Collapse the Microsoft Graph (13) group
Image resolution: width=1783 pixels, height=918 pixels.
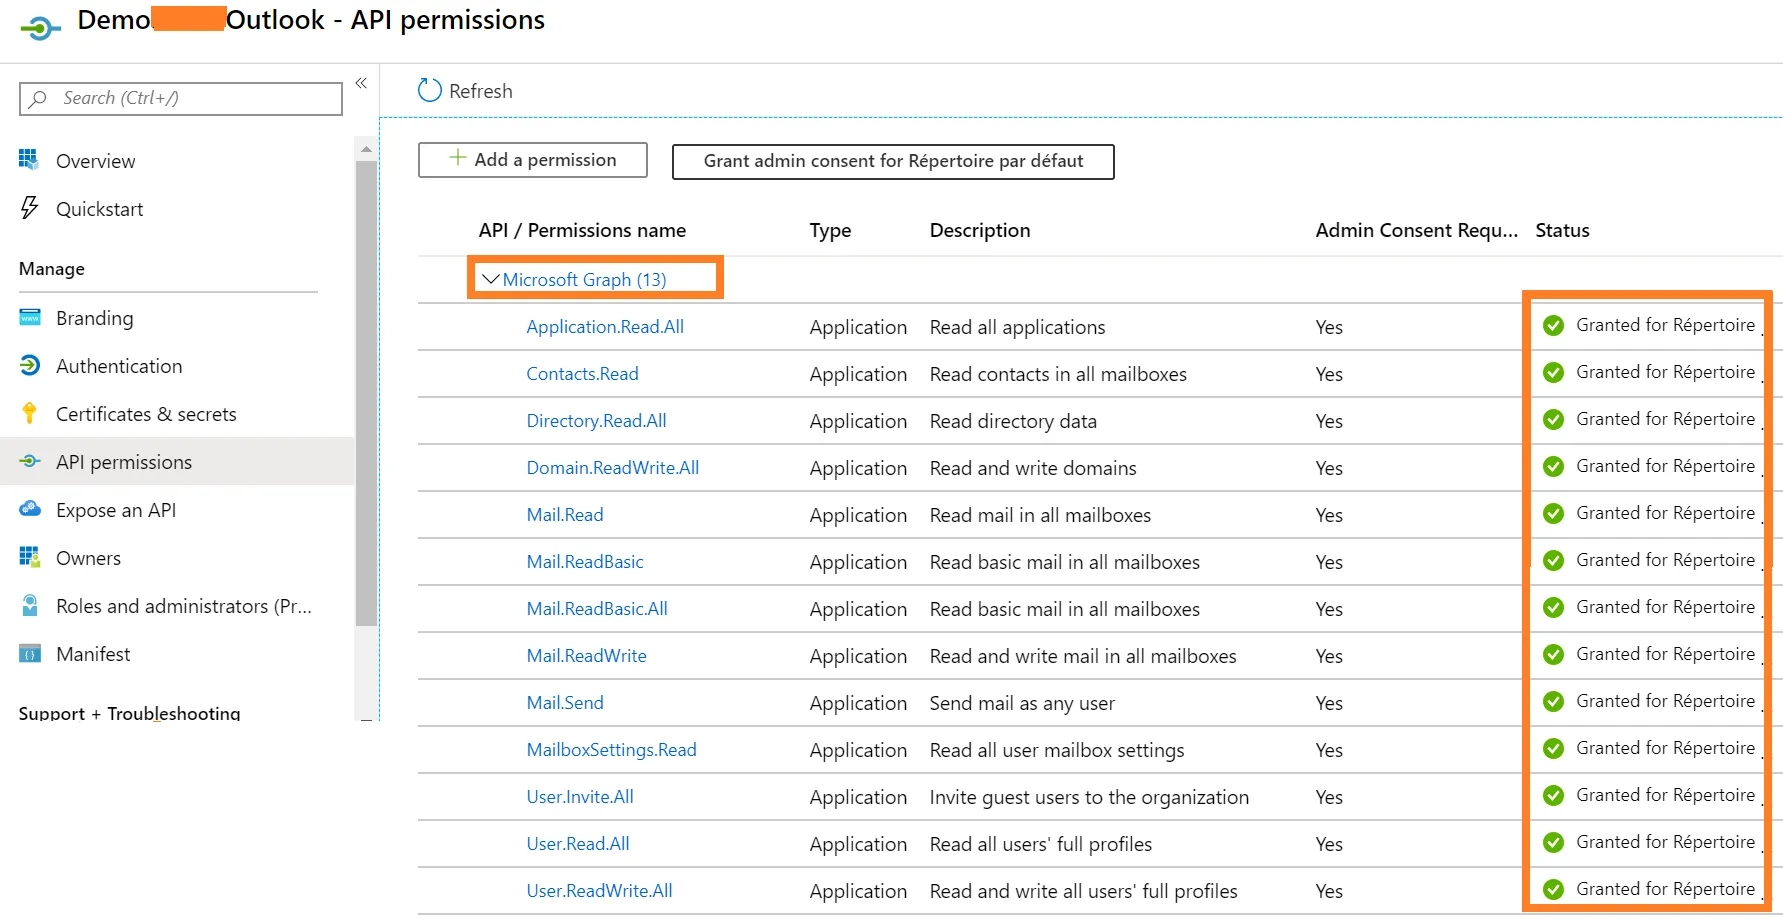[x=491, y=280]
